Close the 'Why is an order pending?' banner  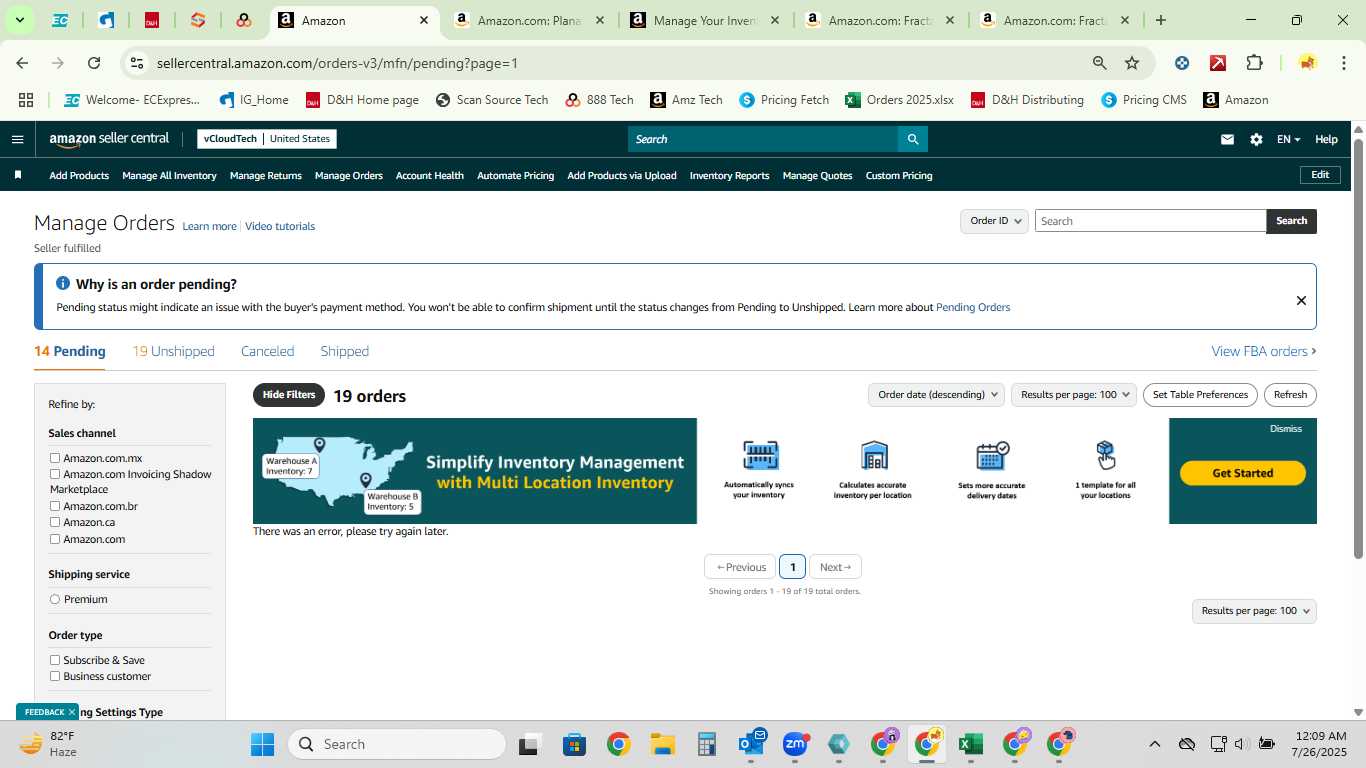point(1301,300)
